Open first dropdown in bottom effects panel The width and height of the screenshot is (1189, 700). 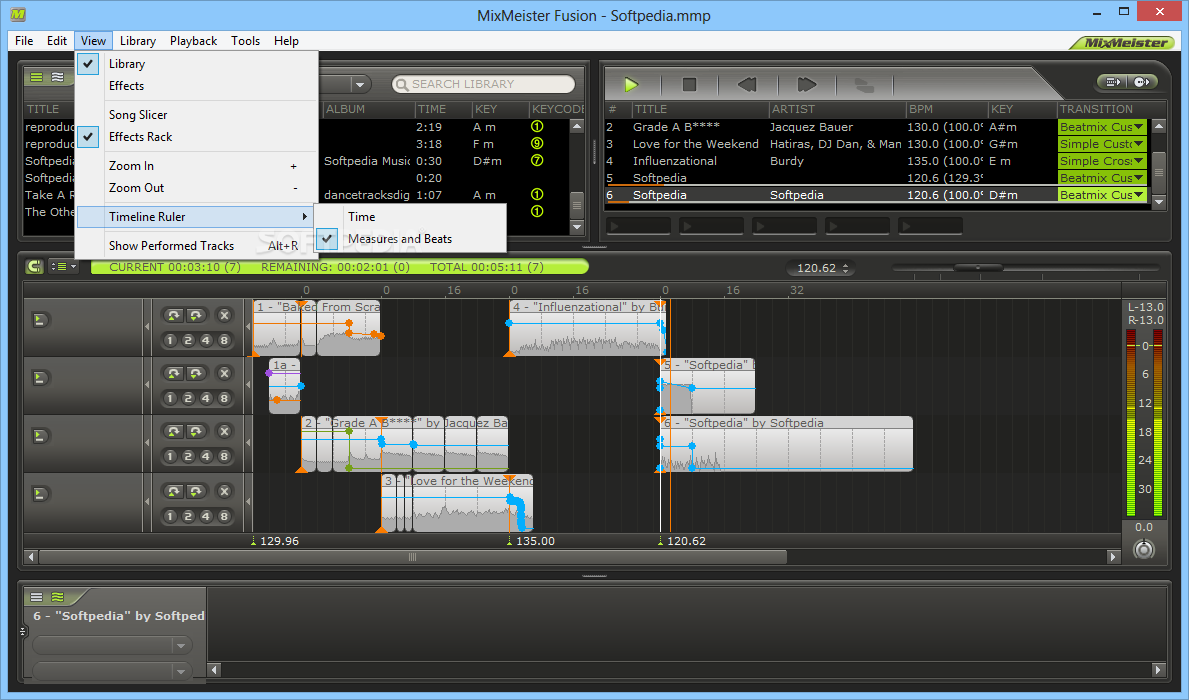coord(180,645)
